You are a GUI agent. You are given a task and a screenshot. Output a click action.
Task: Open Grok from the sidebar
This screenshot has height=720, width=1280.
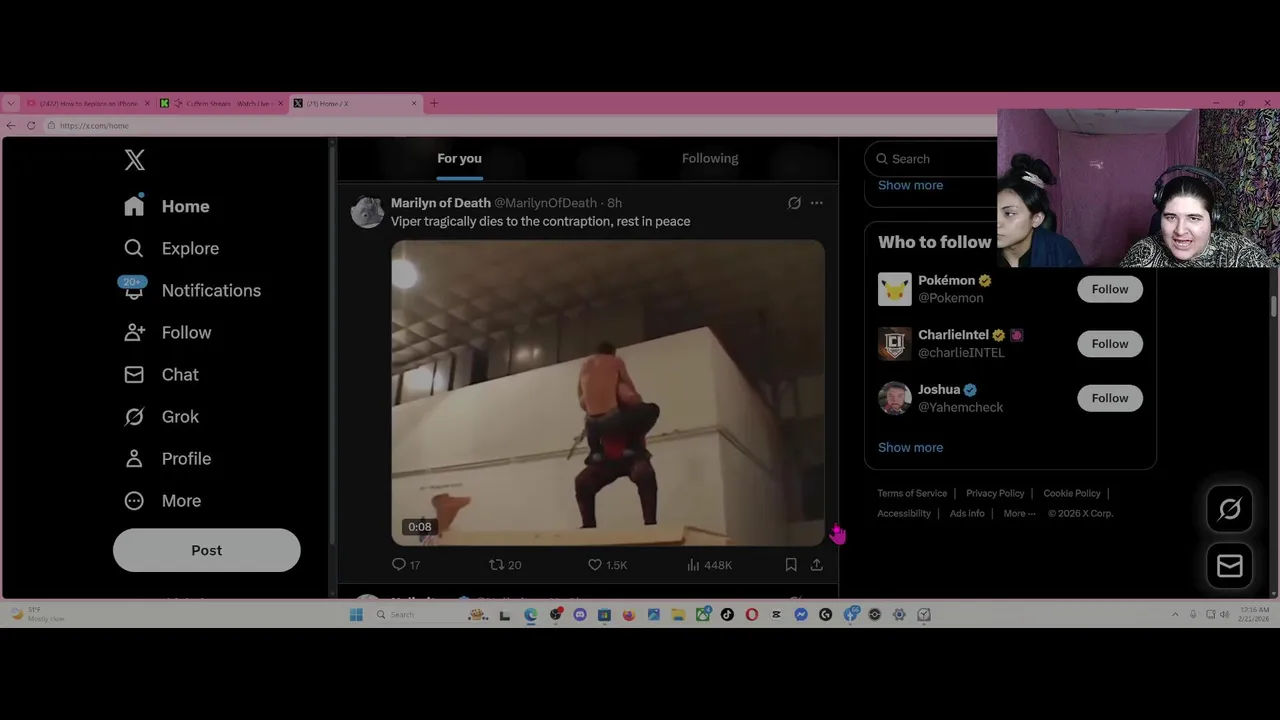click(161, 416)
